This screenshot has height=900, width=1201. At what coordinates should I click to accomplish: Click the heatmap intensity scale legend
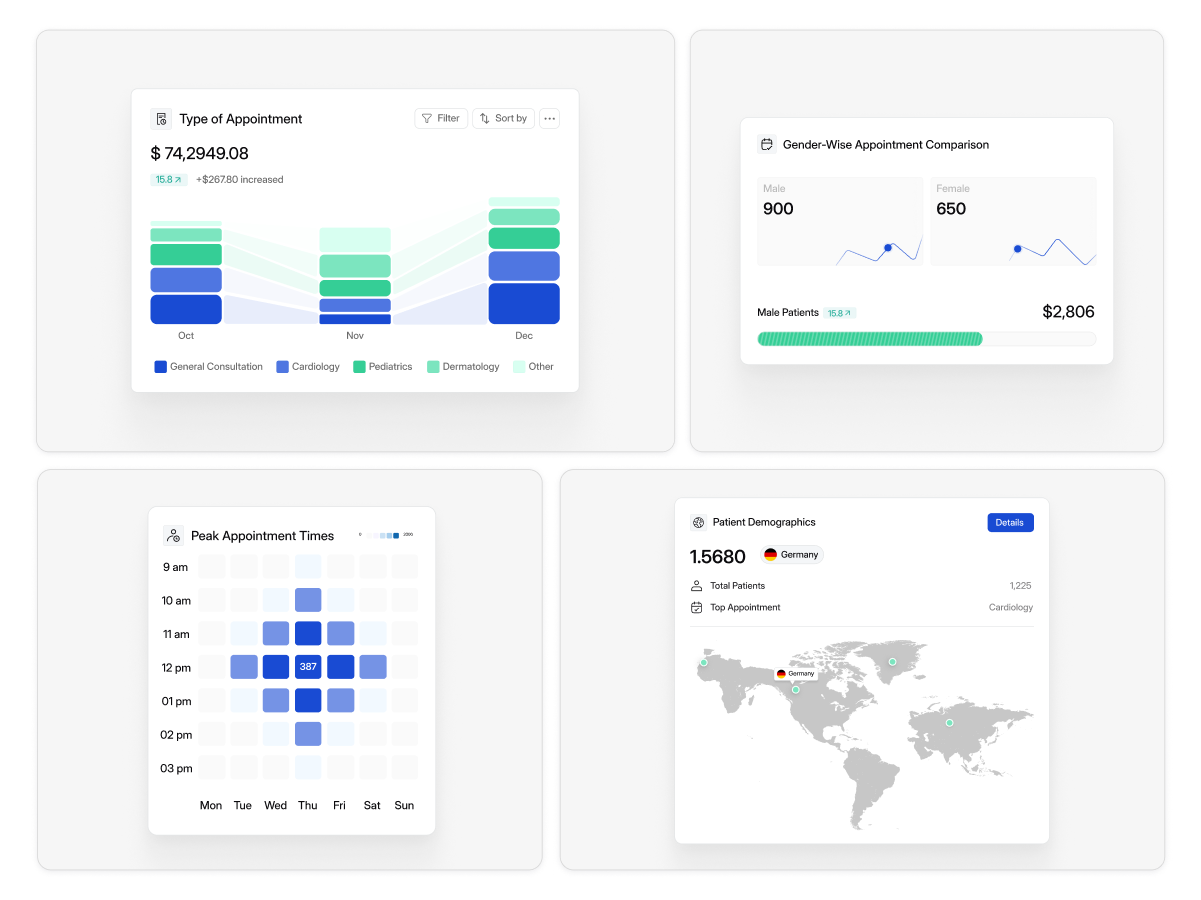[x=386, y=535]
